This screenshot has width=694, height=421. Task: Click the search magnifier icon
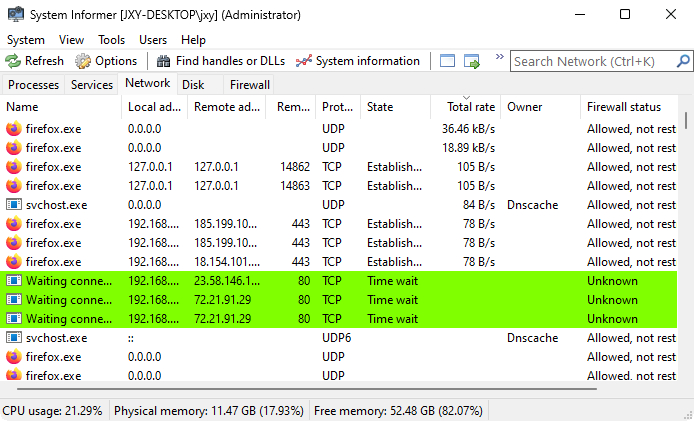678,61
